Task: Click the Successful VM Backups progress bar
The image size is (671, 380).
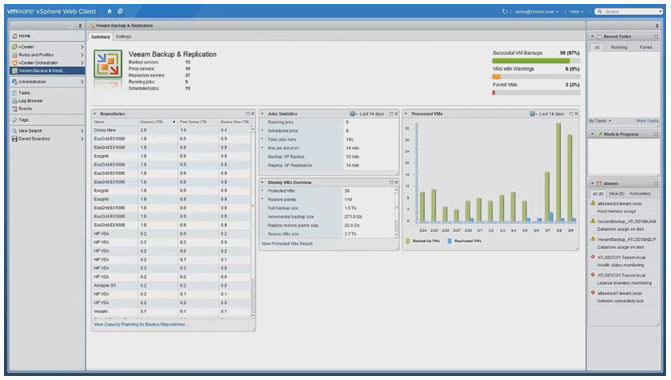Action: pyautogui.click(x=536, y=61)
